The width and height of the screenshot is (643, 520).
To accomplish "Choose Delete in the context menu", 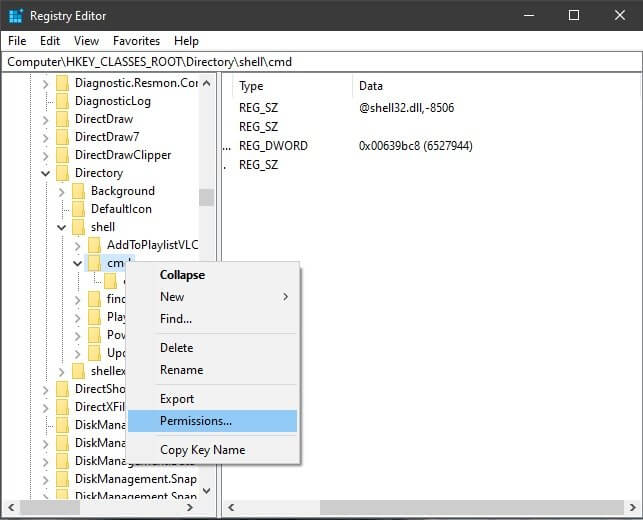I will tap(212, 348).
